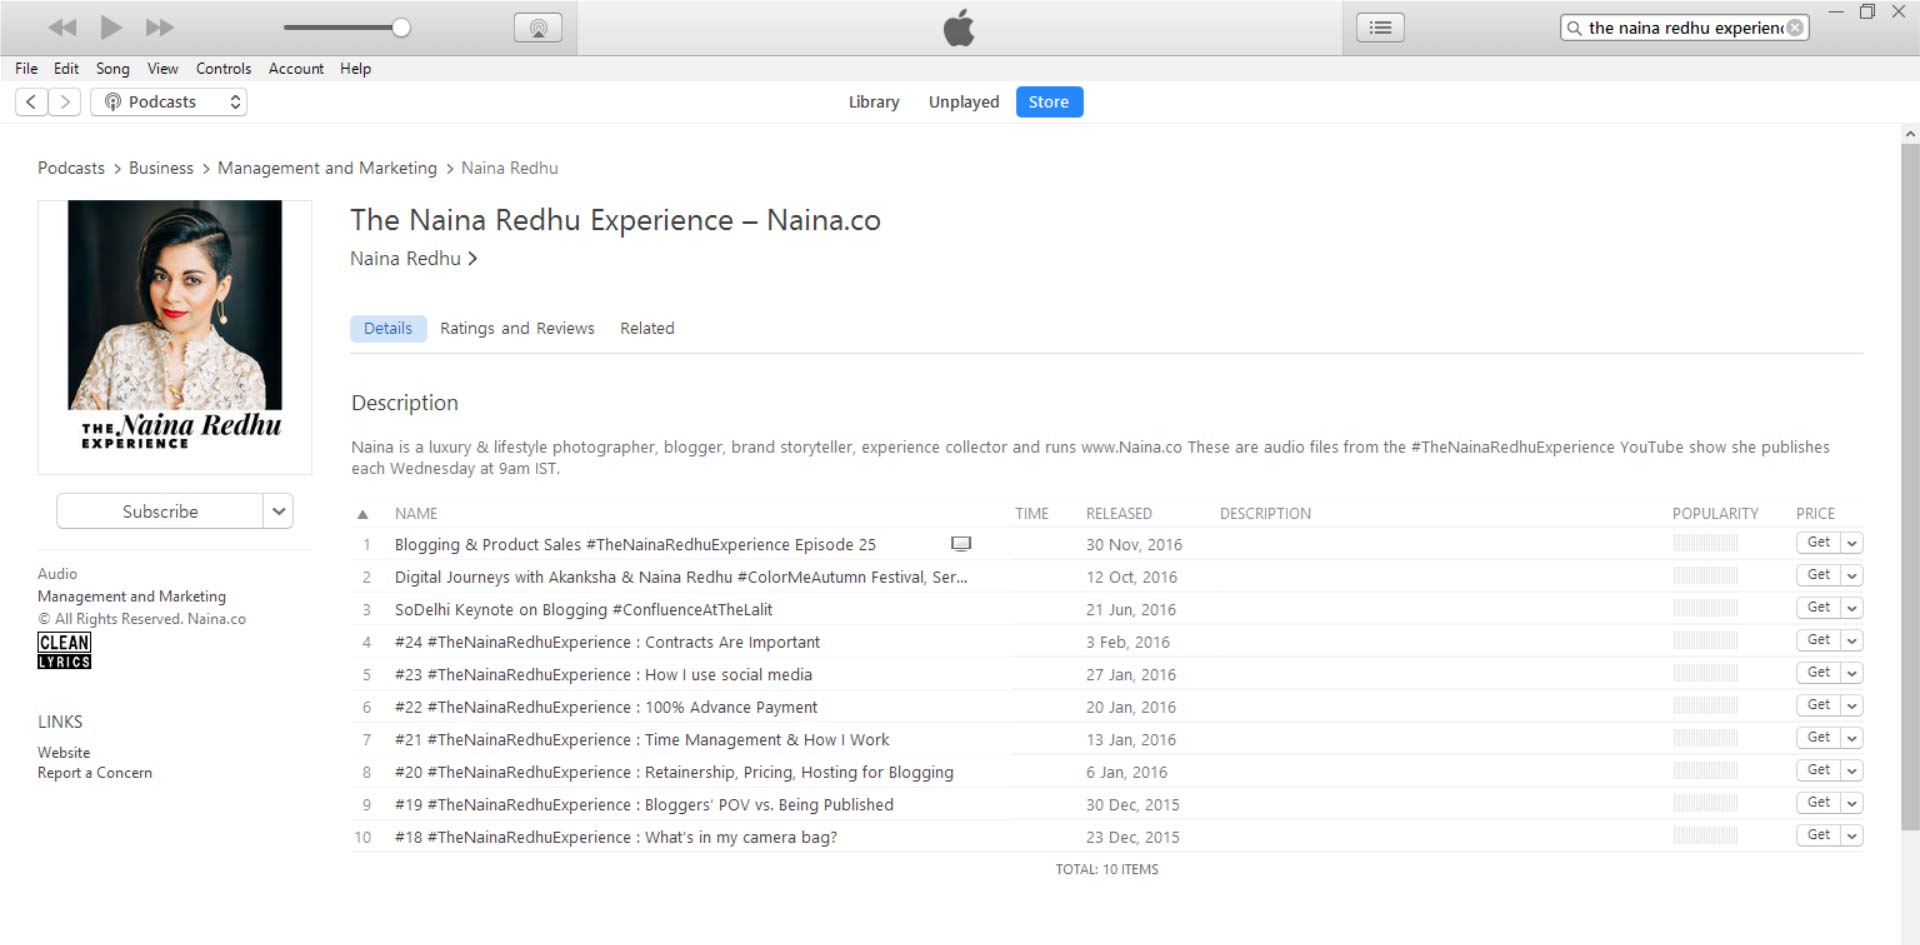Click the Subscribe button
This screenshot has width=1920, height=945.
(x=160, y=511)
